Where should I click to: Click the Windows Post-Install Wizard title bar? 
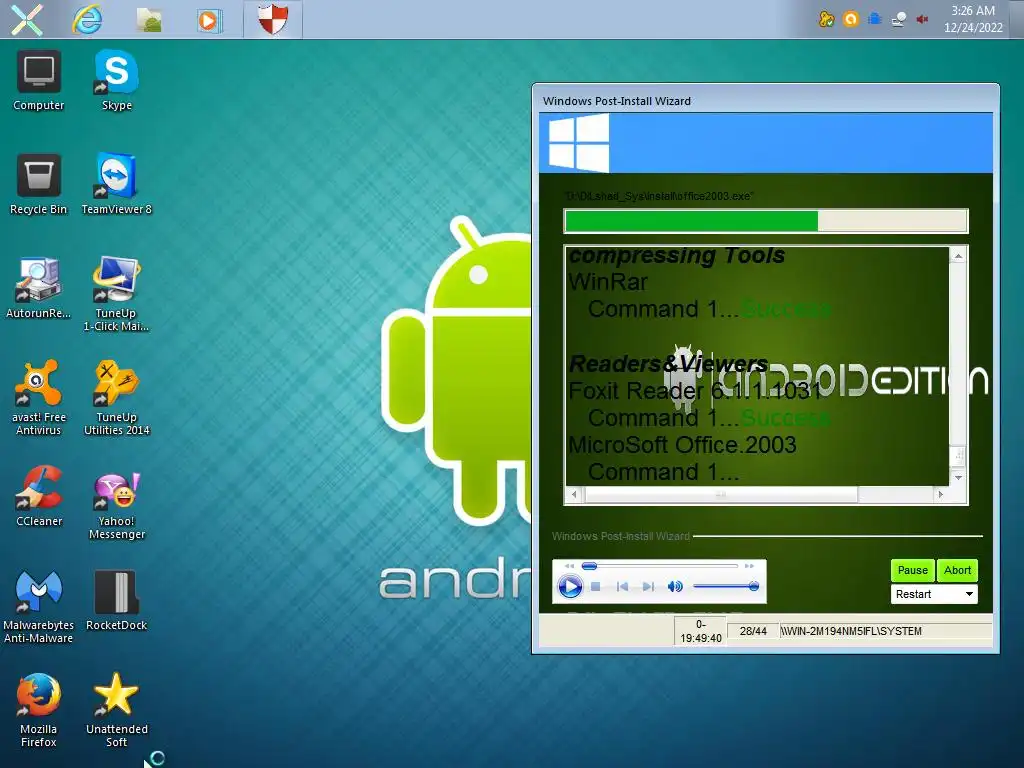765,101
